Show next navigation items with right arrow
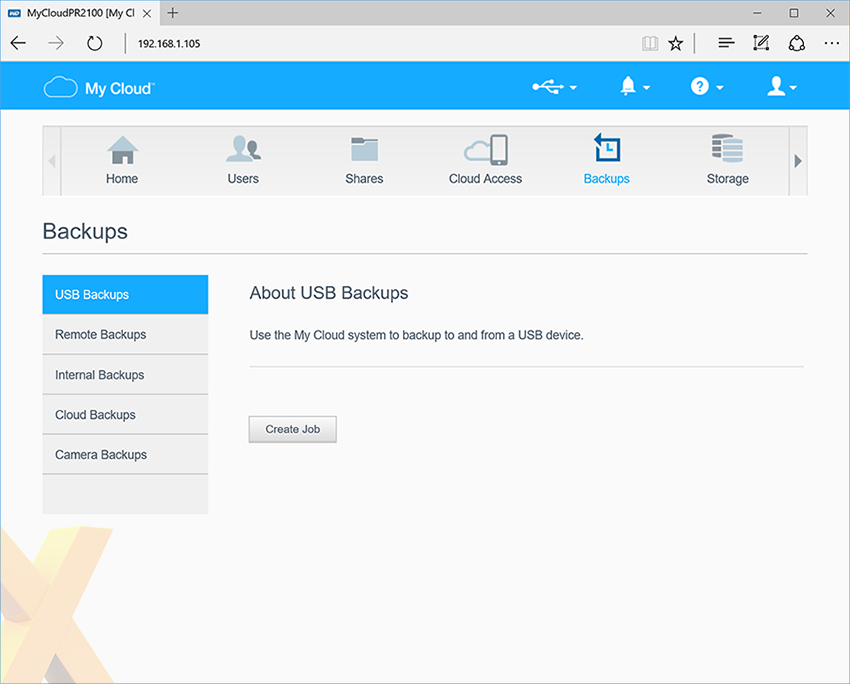 (798, 161)
